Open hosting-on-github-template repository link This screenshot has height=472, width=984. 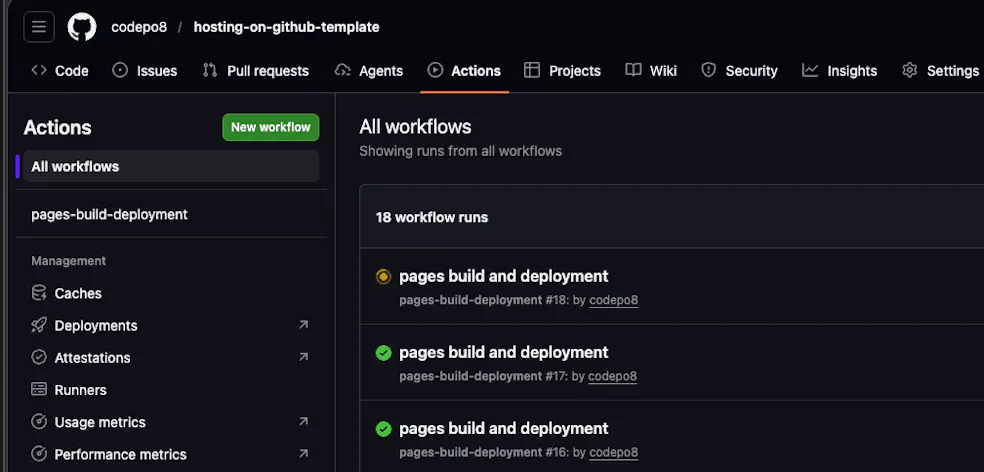click(286, 27)
